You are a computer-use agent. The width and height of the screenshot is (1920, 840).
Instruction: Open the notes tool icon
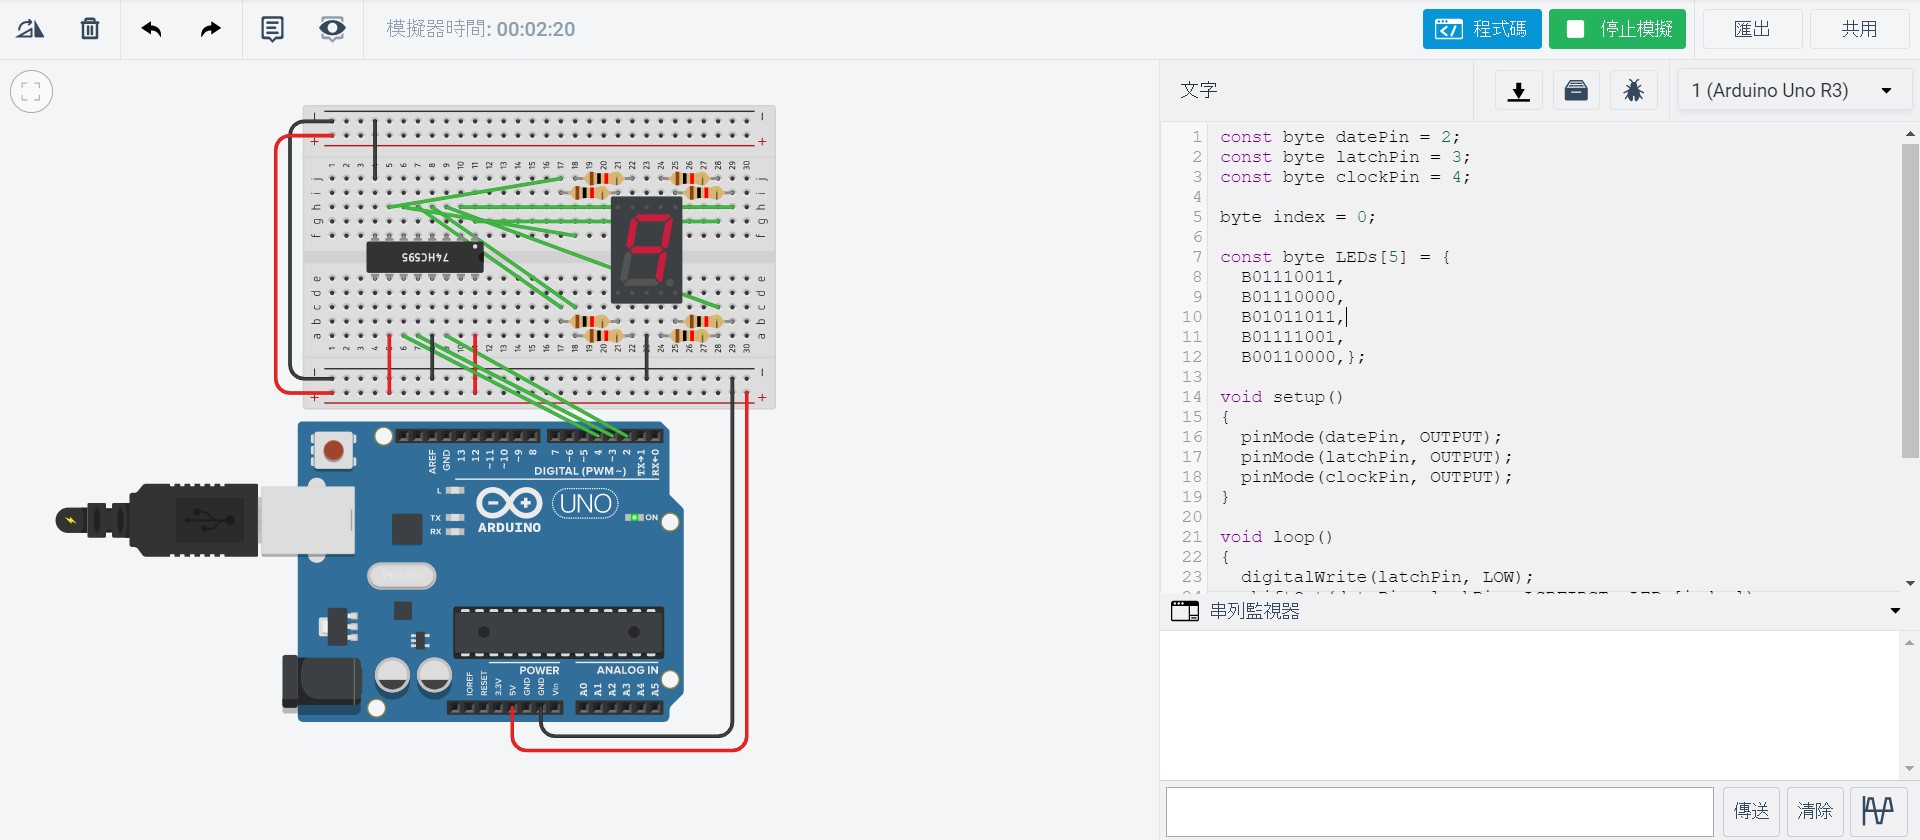click(x=272, y=29)
